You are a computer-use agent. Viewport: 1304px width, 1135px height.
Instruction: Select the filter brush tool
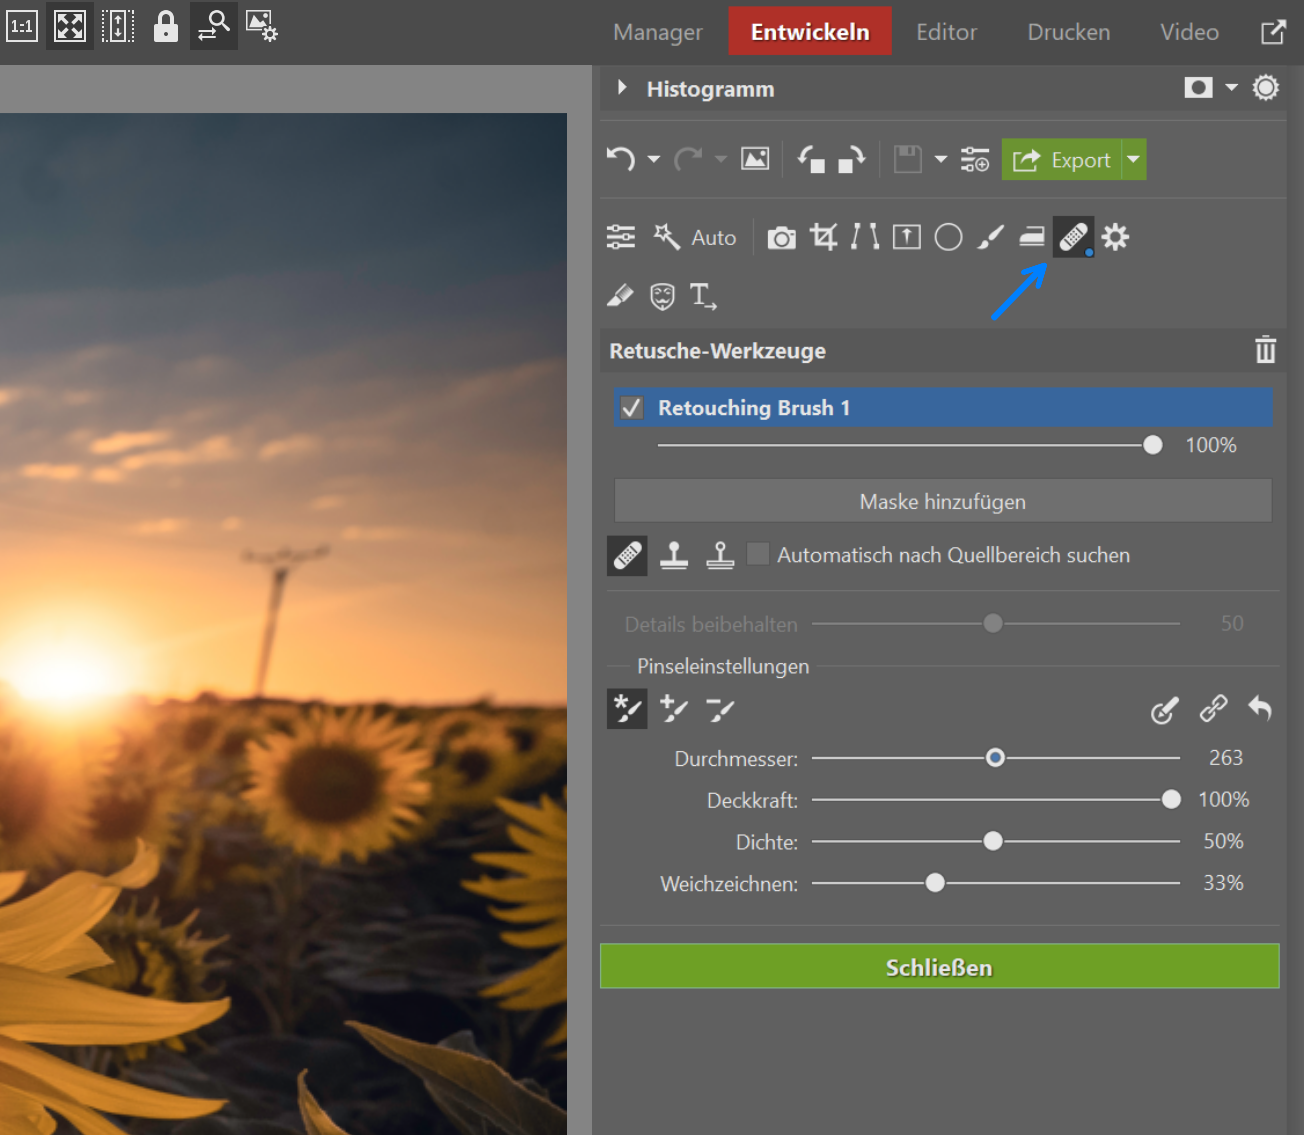(990, 237)
